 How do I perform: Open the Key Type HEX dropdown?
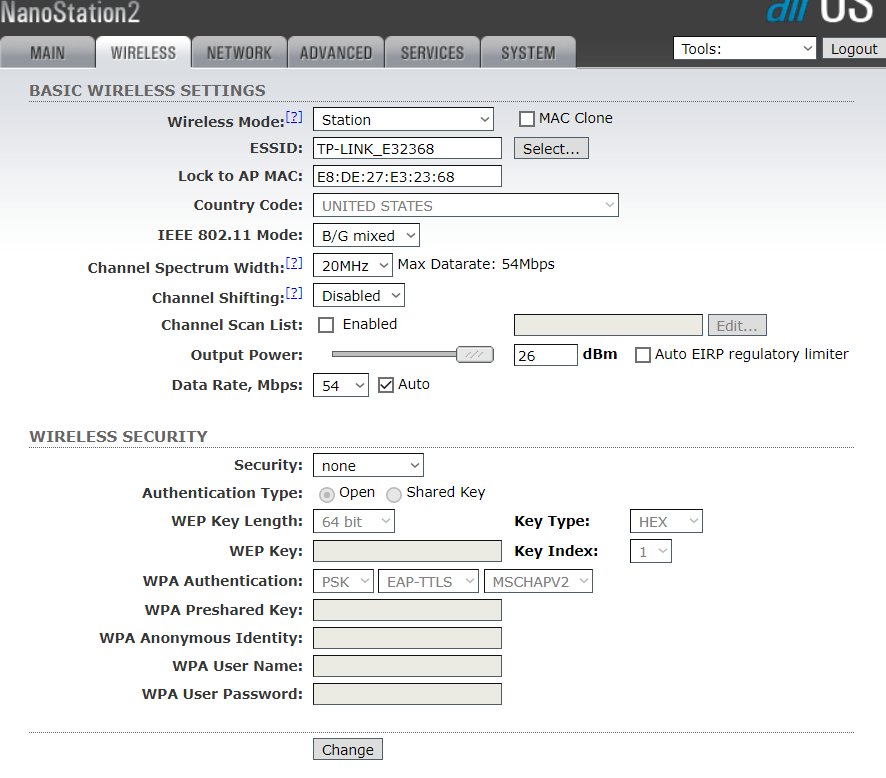(666, 521)
